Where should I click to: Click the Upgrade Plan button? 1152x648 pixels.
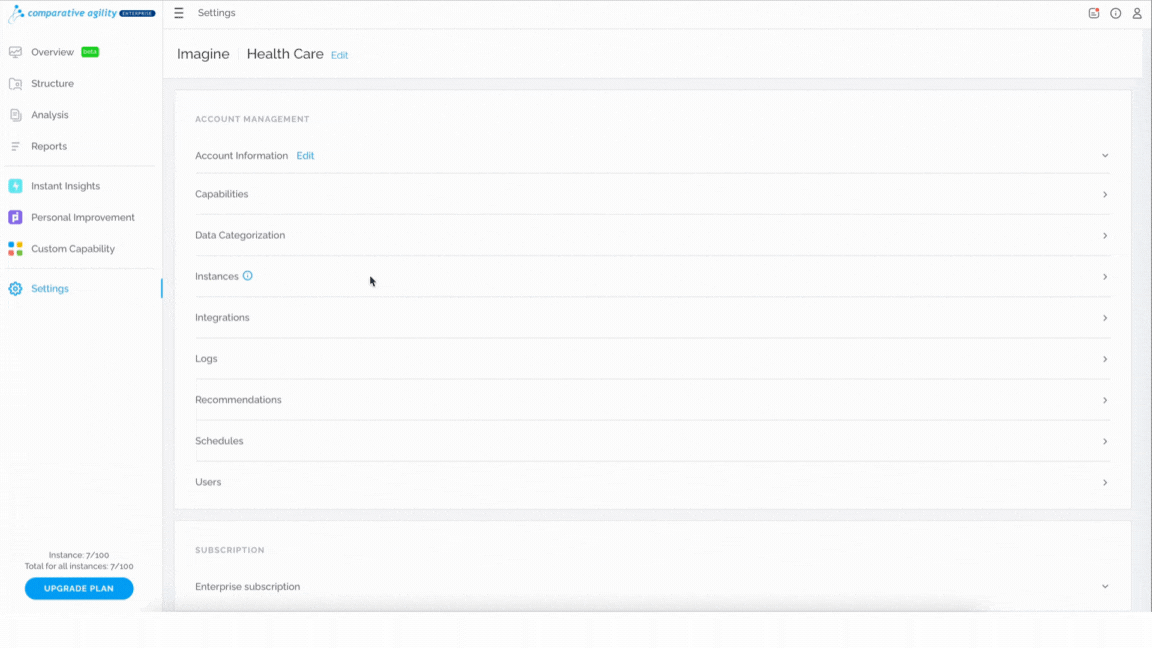click(x=79, y=588)
